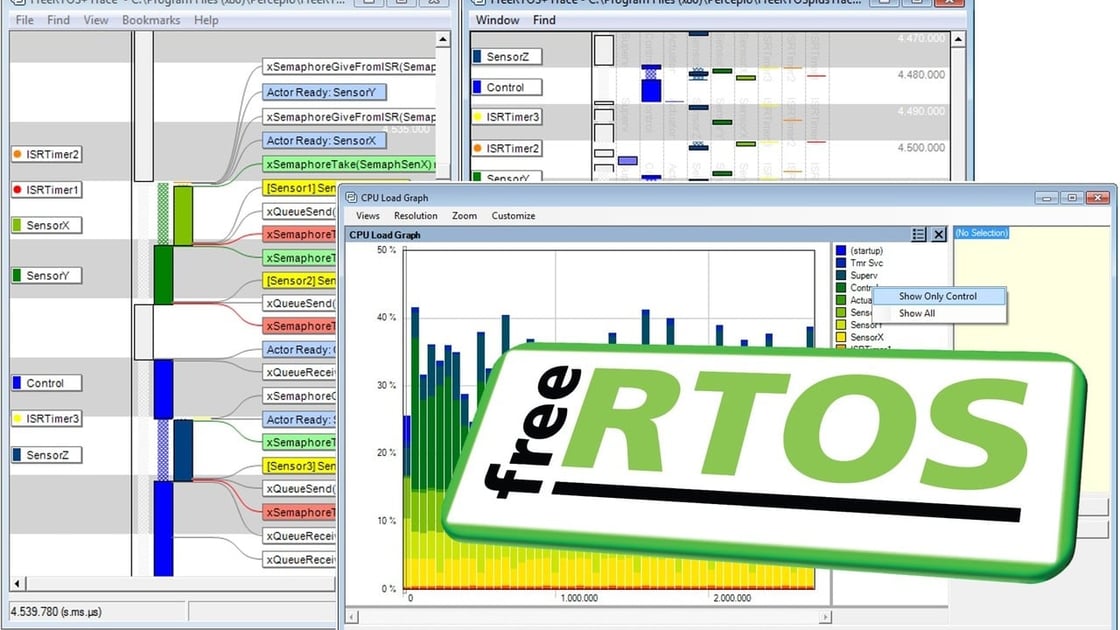Open the Views menu in CPU Load Graph
This screenshot has height=630, width=1120.
(368, 215)
